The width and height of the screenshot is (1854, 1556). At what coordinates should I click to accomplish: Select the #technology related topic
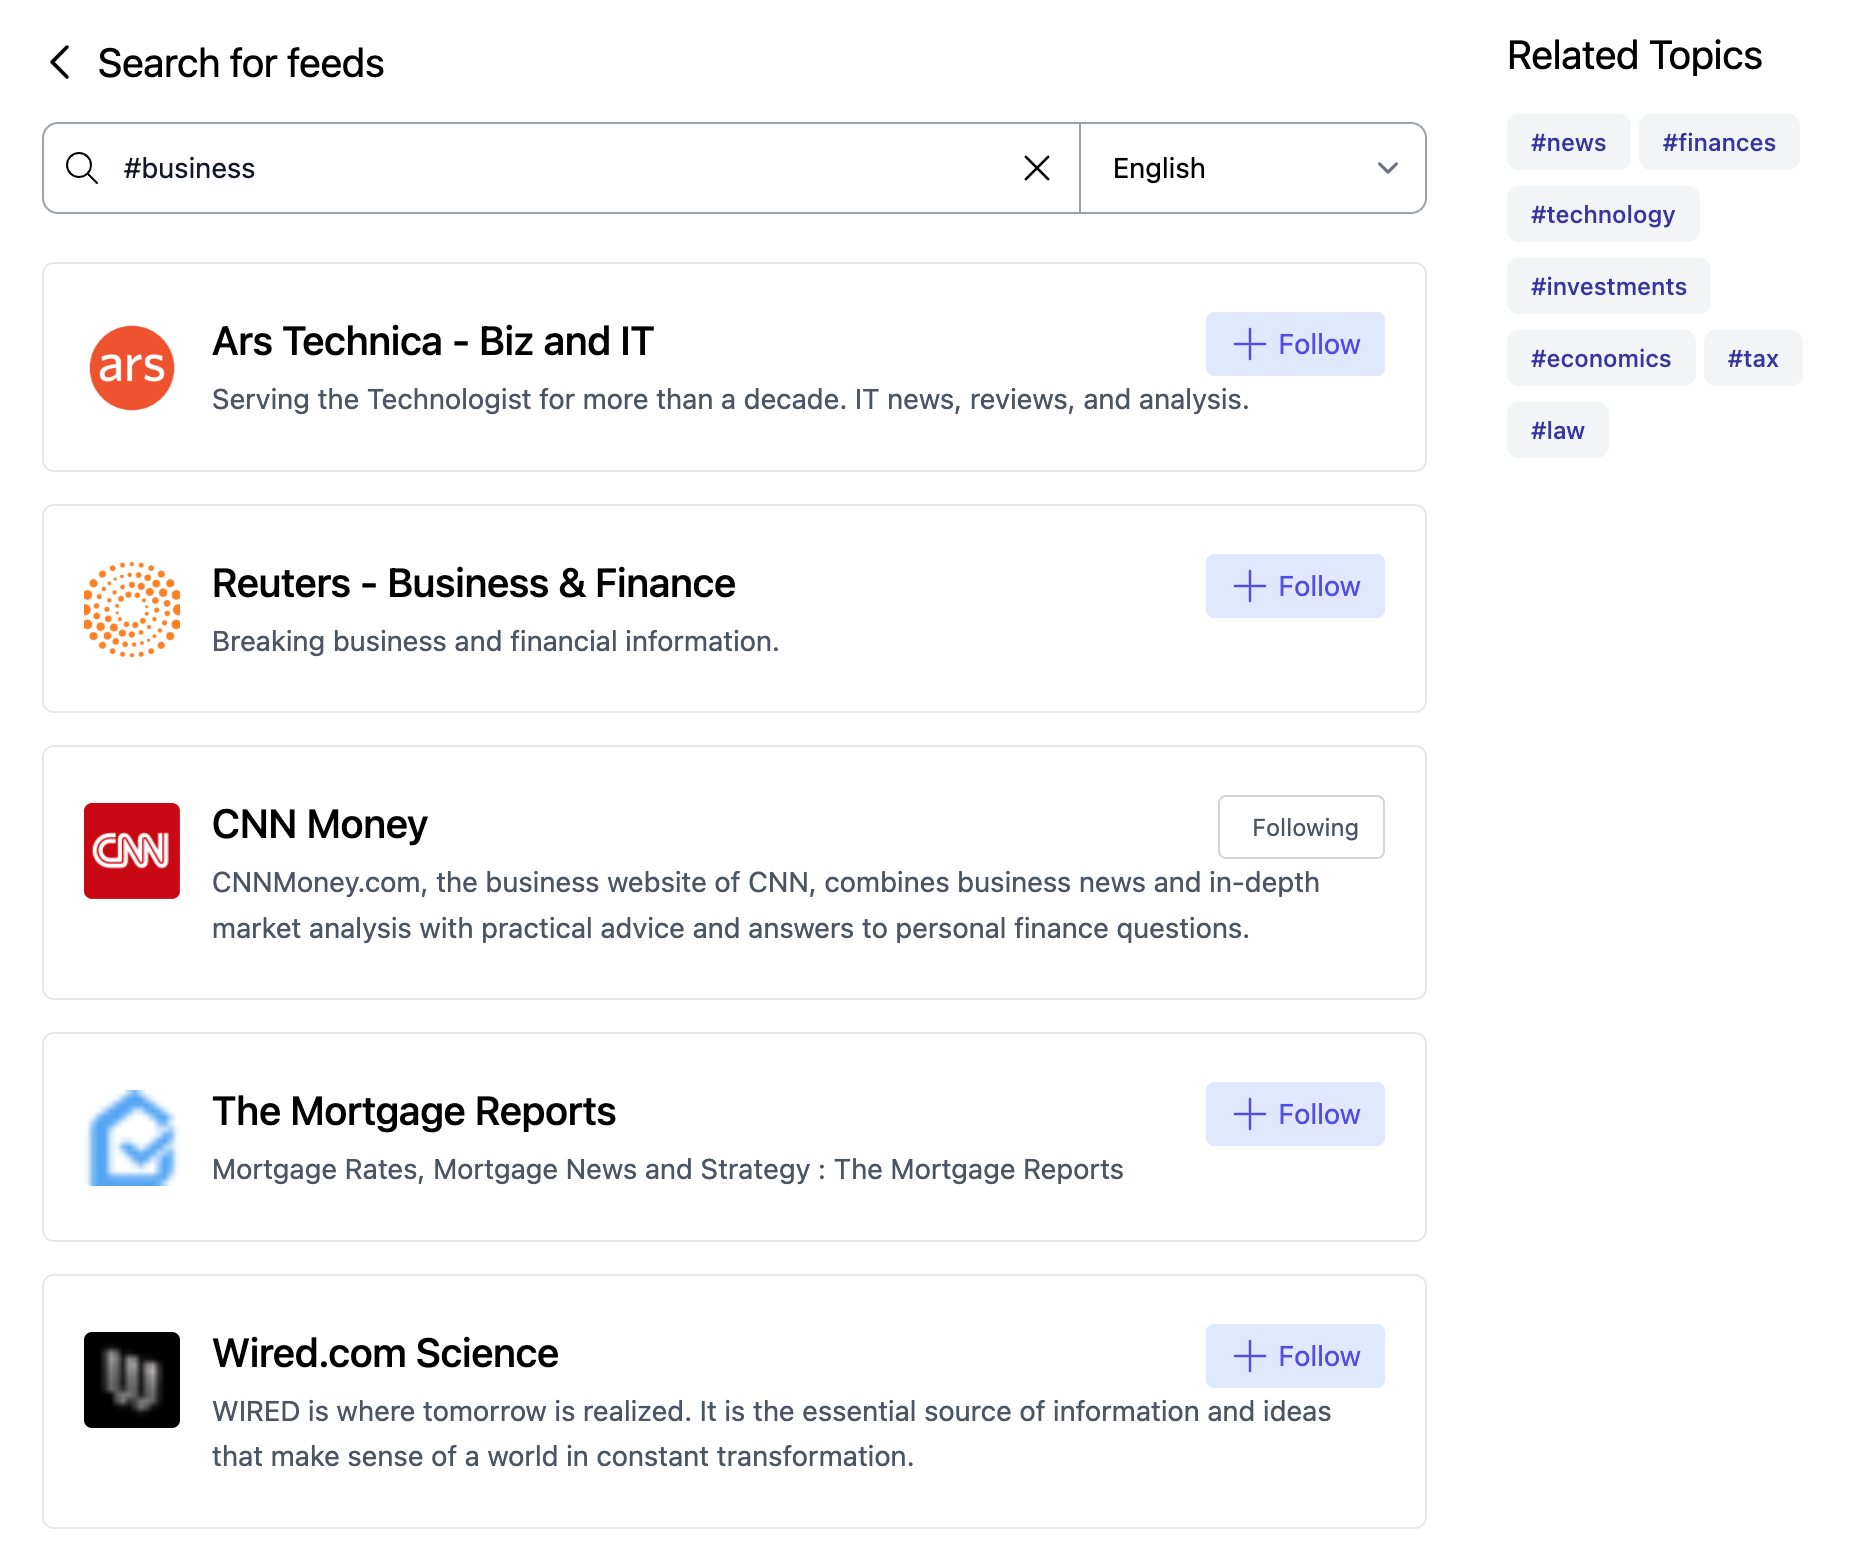[1603, 214]
